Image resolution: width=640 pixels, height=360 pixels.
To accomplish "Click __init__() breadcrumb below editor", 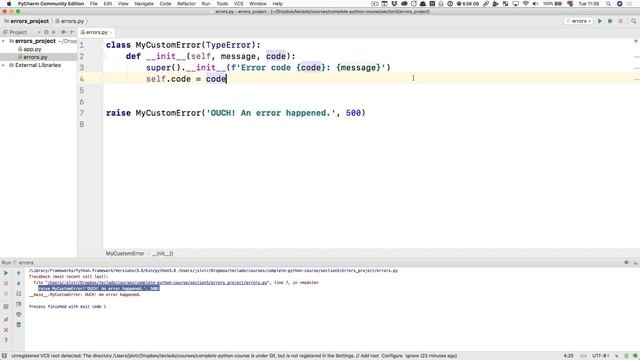I will [x=162, y=253].
